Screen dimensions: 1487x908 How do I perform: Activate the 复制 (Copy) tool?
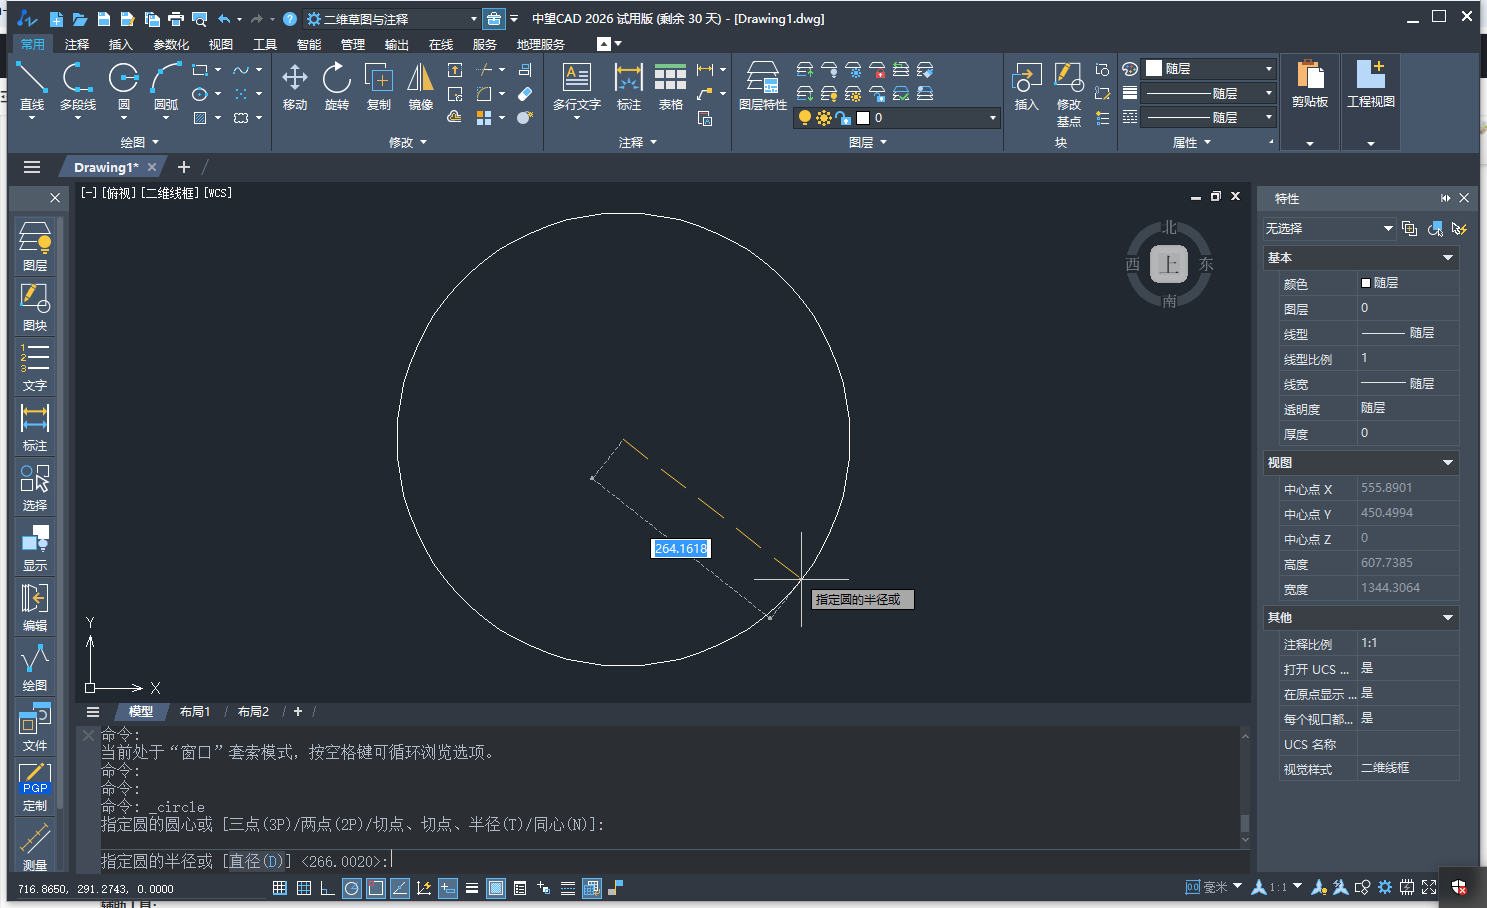[x=379, y=86]
